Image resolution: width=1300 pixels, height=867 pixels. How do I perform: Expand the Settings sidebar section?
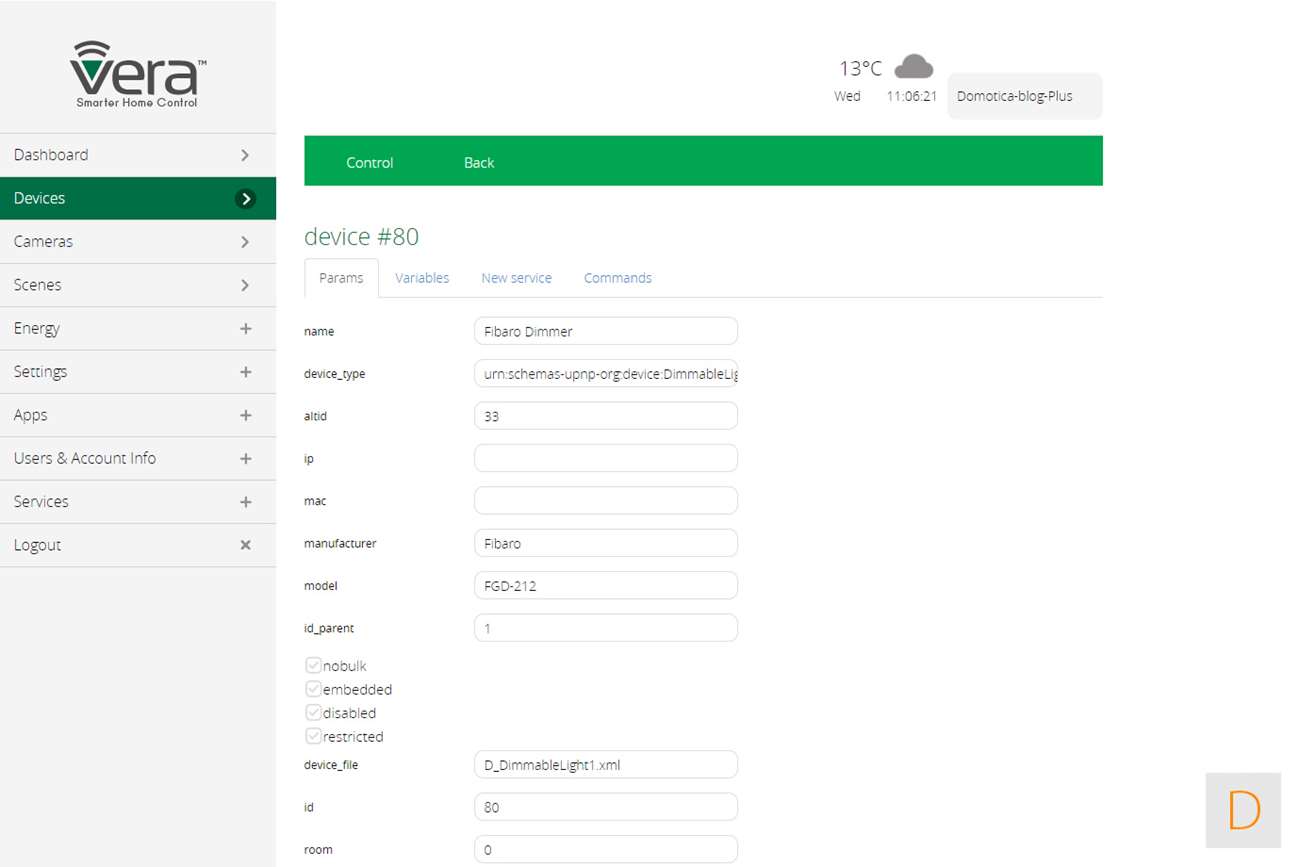point(245,372)
